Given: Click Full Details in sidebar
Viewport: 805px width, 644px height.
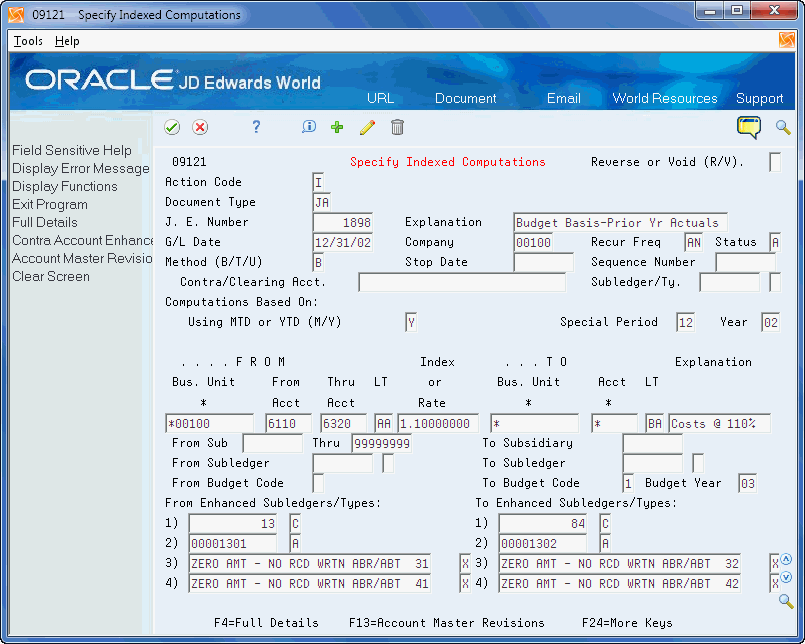Looking at the screenshot, I should click(x=45, y=222).
